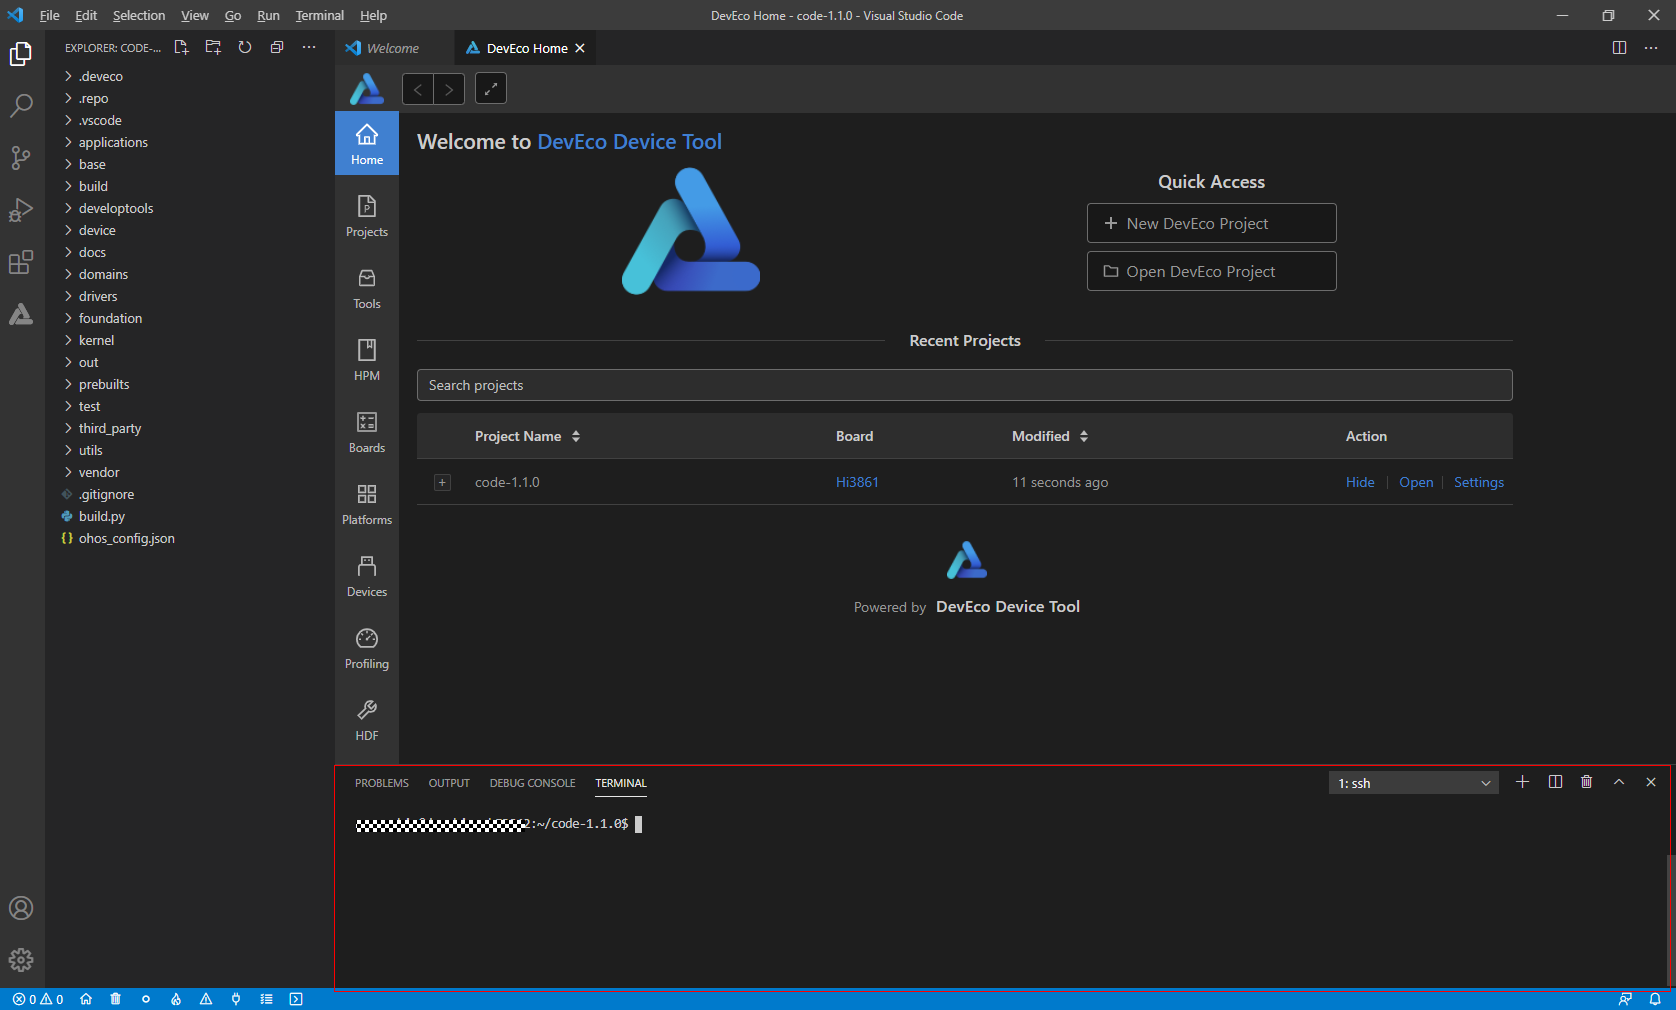Open the Explorer view in activity bar
The height and width of the screenshot is (1010, 1676).
(21, 54)
